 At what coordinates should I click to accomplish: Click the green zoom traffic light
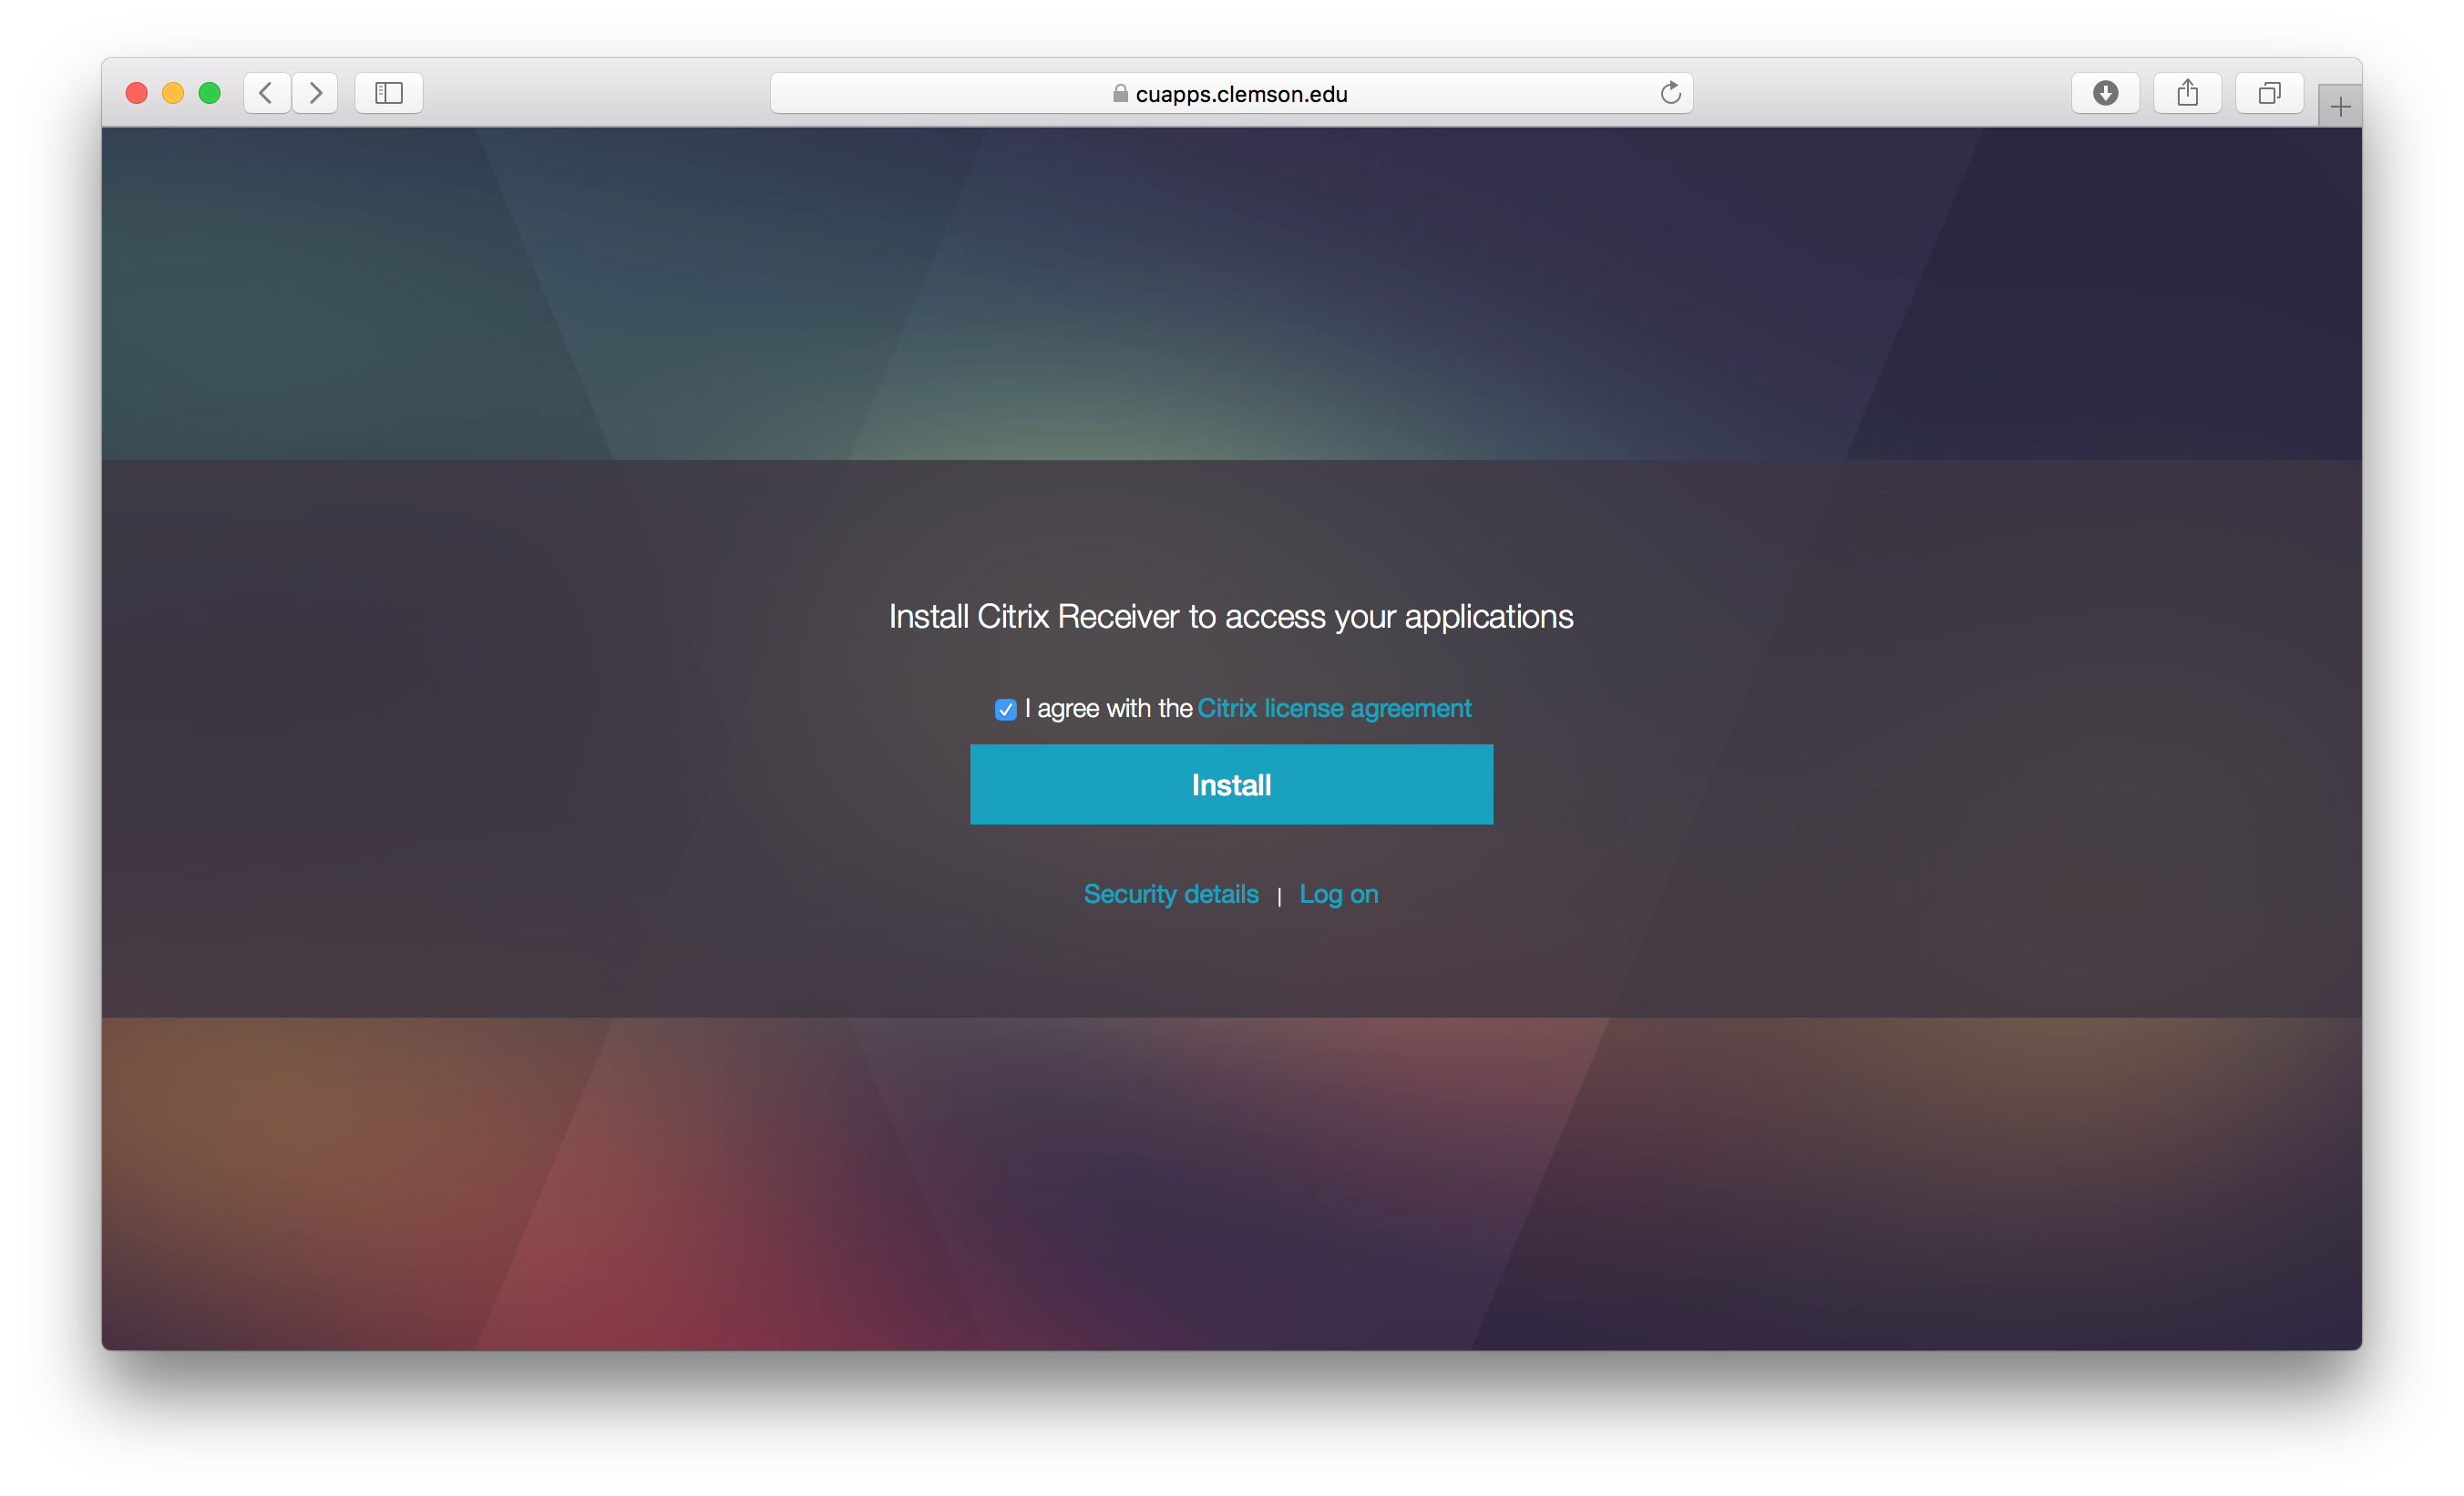(x=210, y=93)
